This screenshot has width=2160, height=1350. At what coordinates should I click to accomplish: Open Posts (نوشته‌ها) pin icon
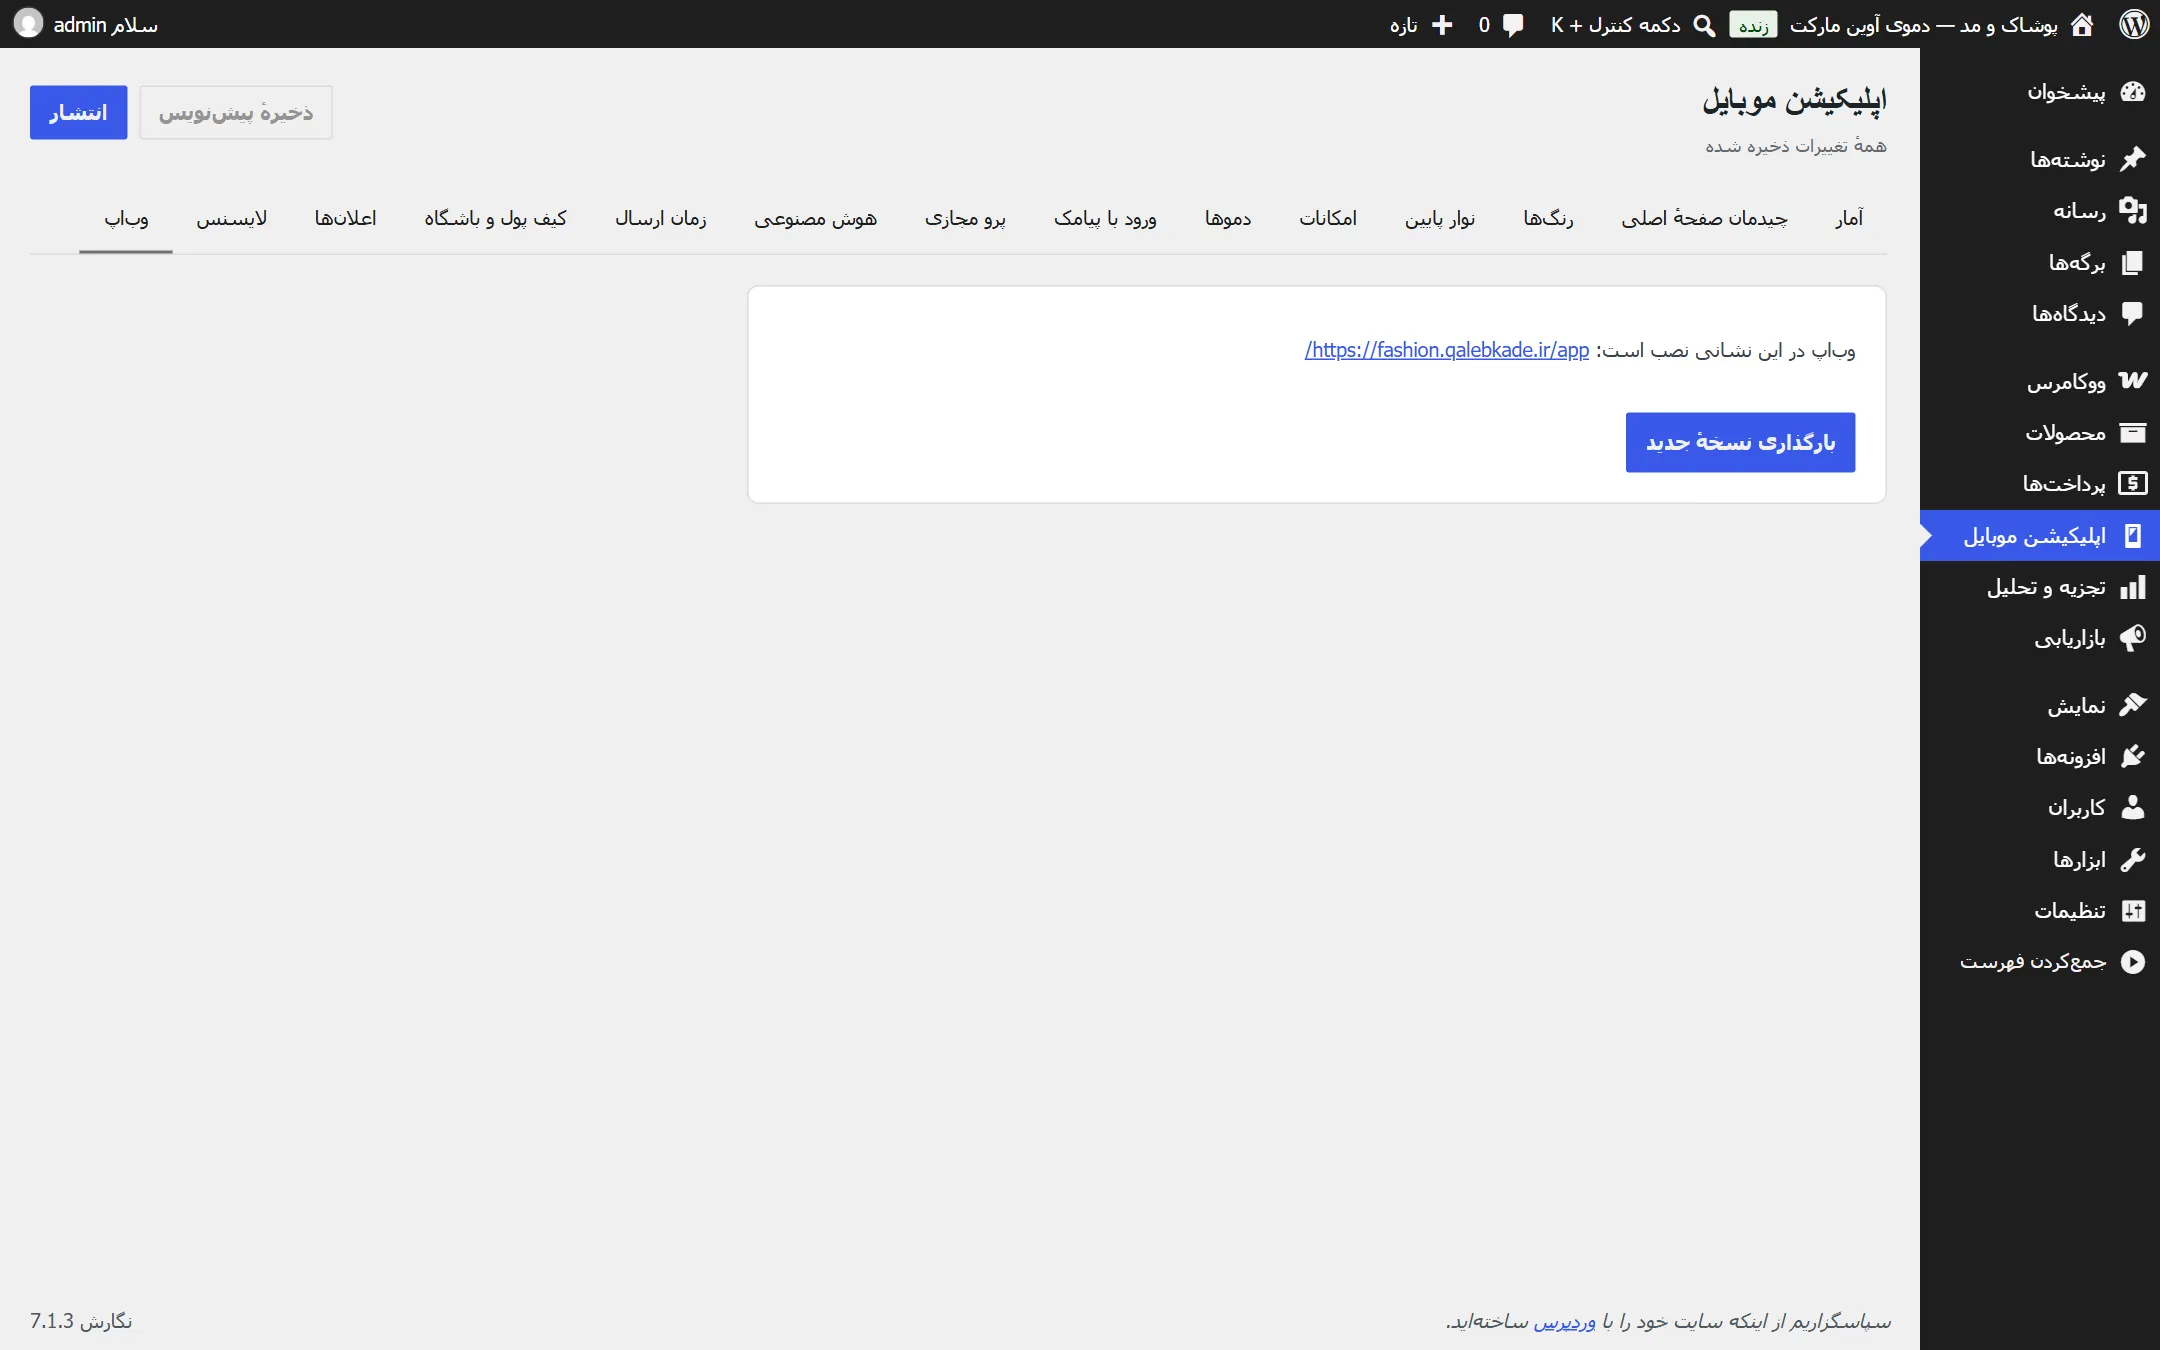coord(2132,158)
